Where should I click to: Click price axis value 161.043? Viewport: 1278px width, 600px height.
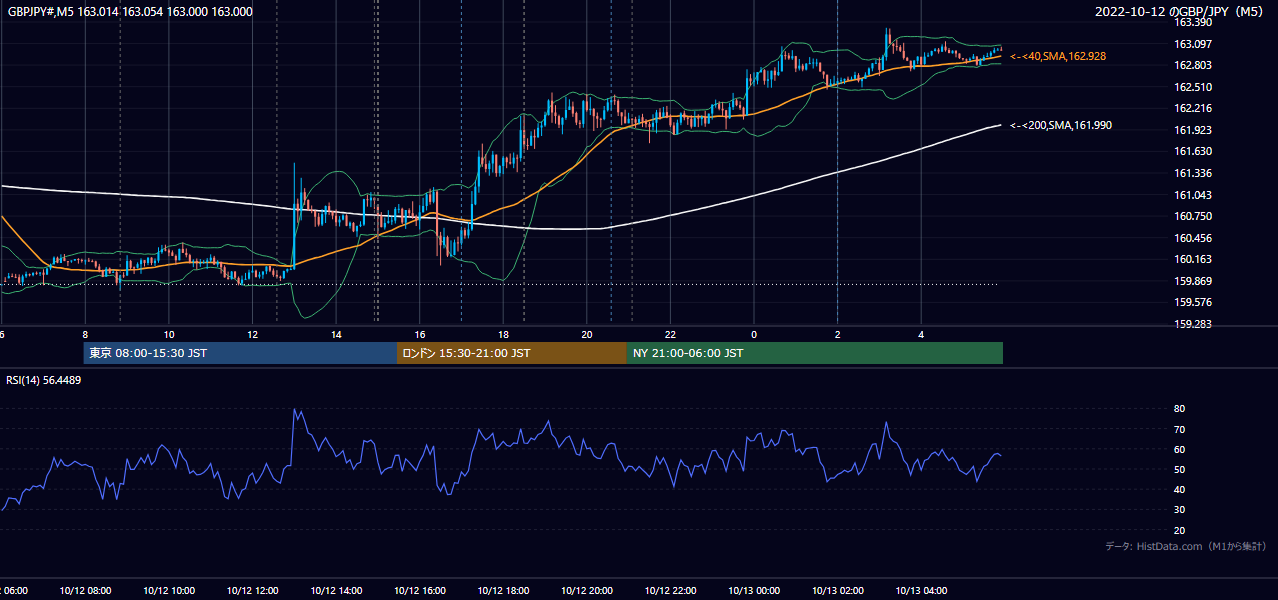pyautogui.click(x=1193, y=195)
